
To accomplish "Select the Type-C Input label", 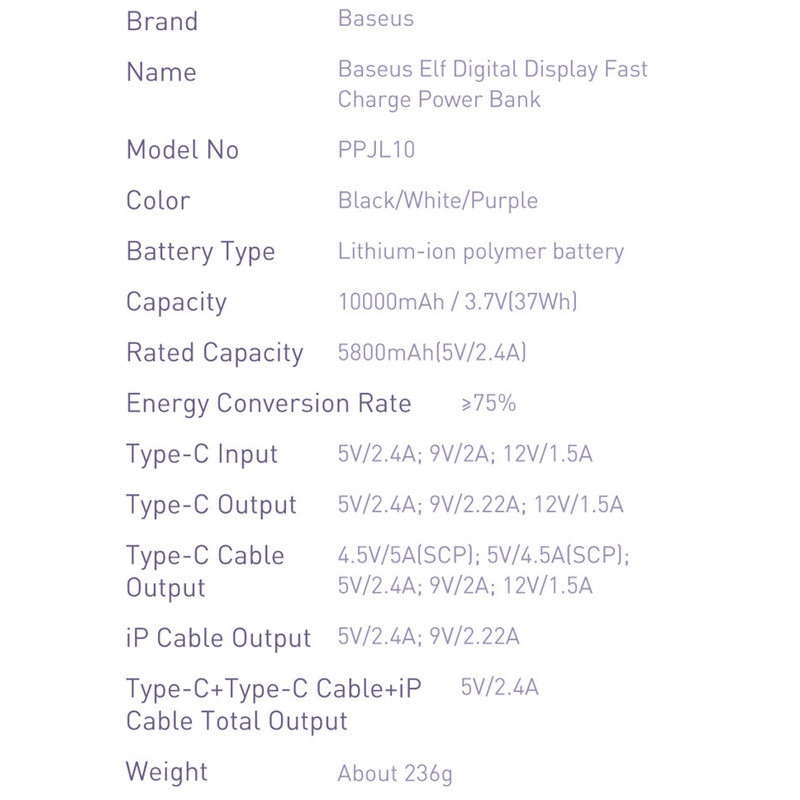I will click(202, 455).
